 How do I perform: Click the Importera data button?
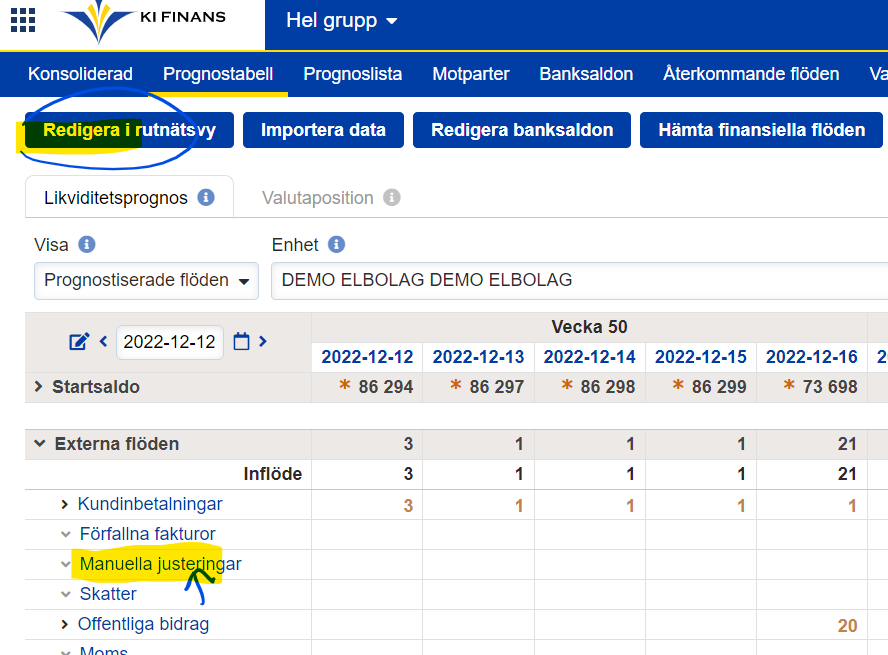coord(323,130)
